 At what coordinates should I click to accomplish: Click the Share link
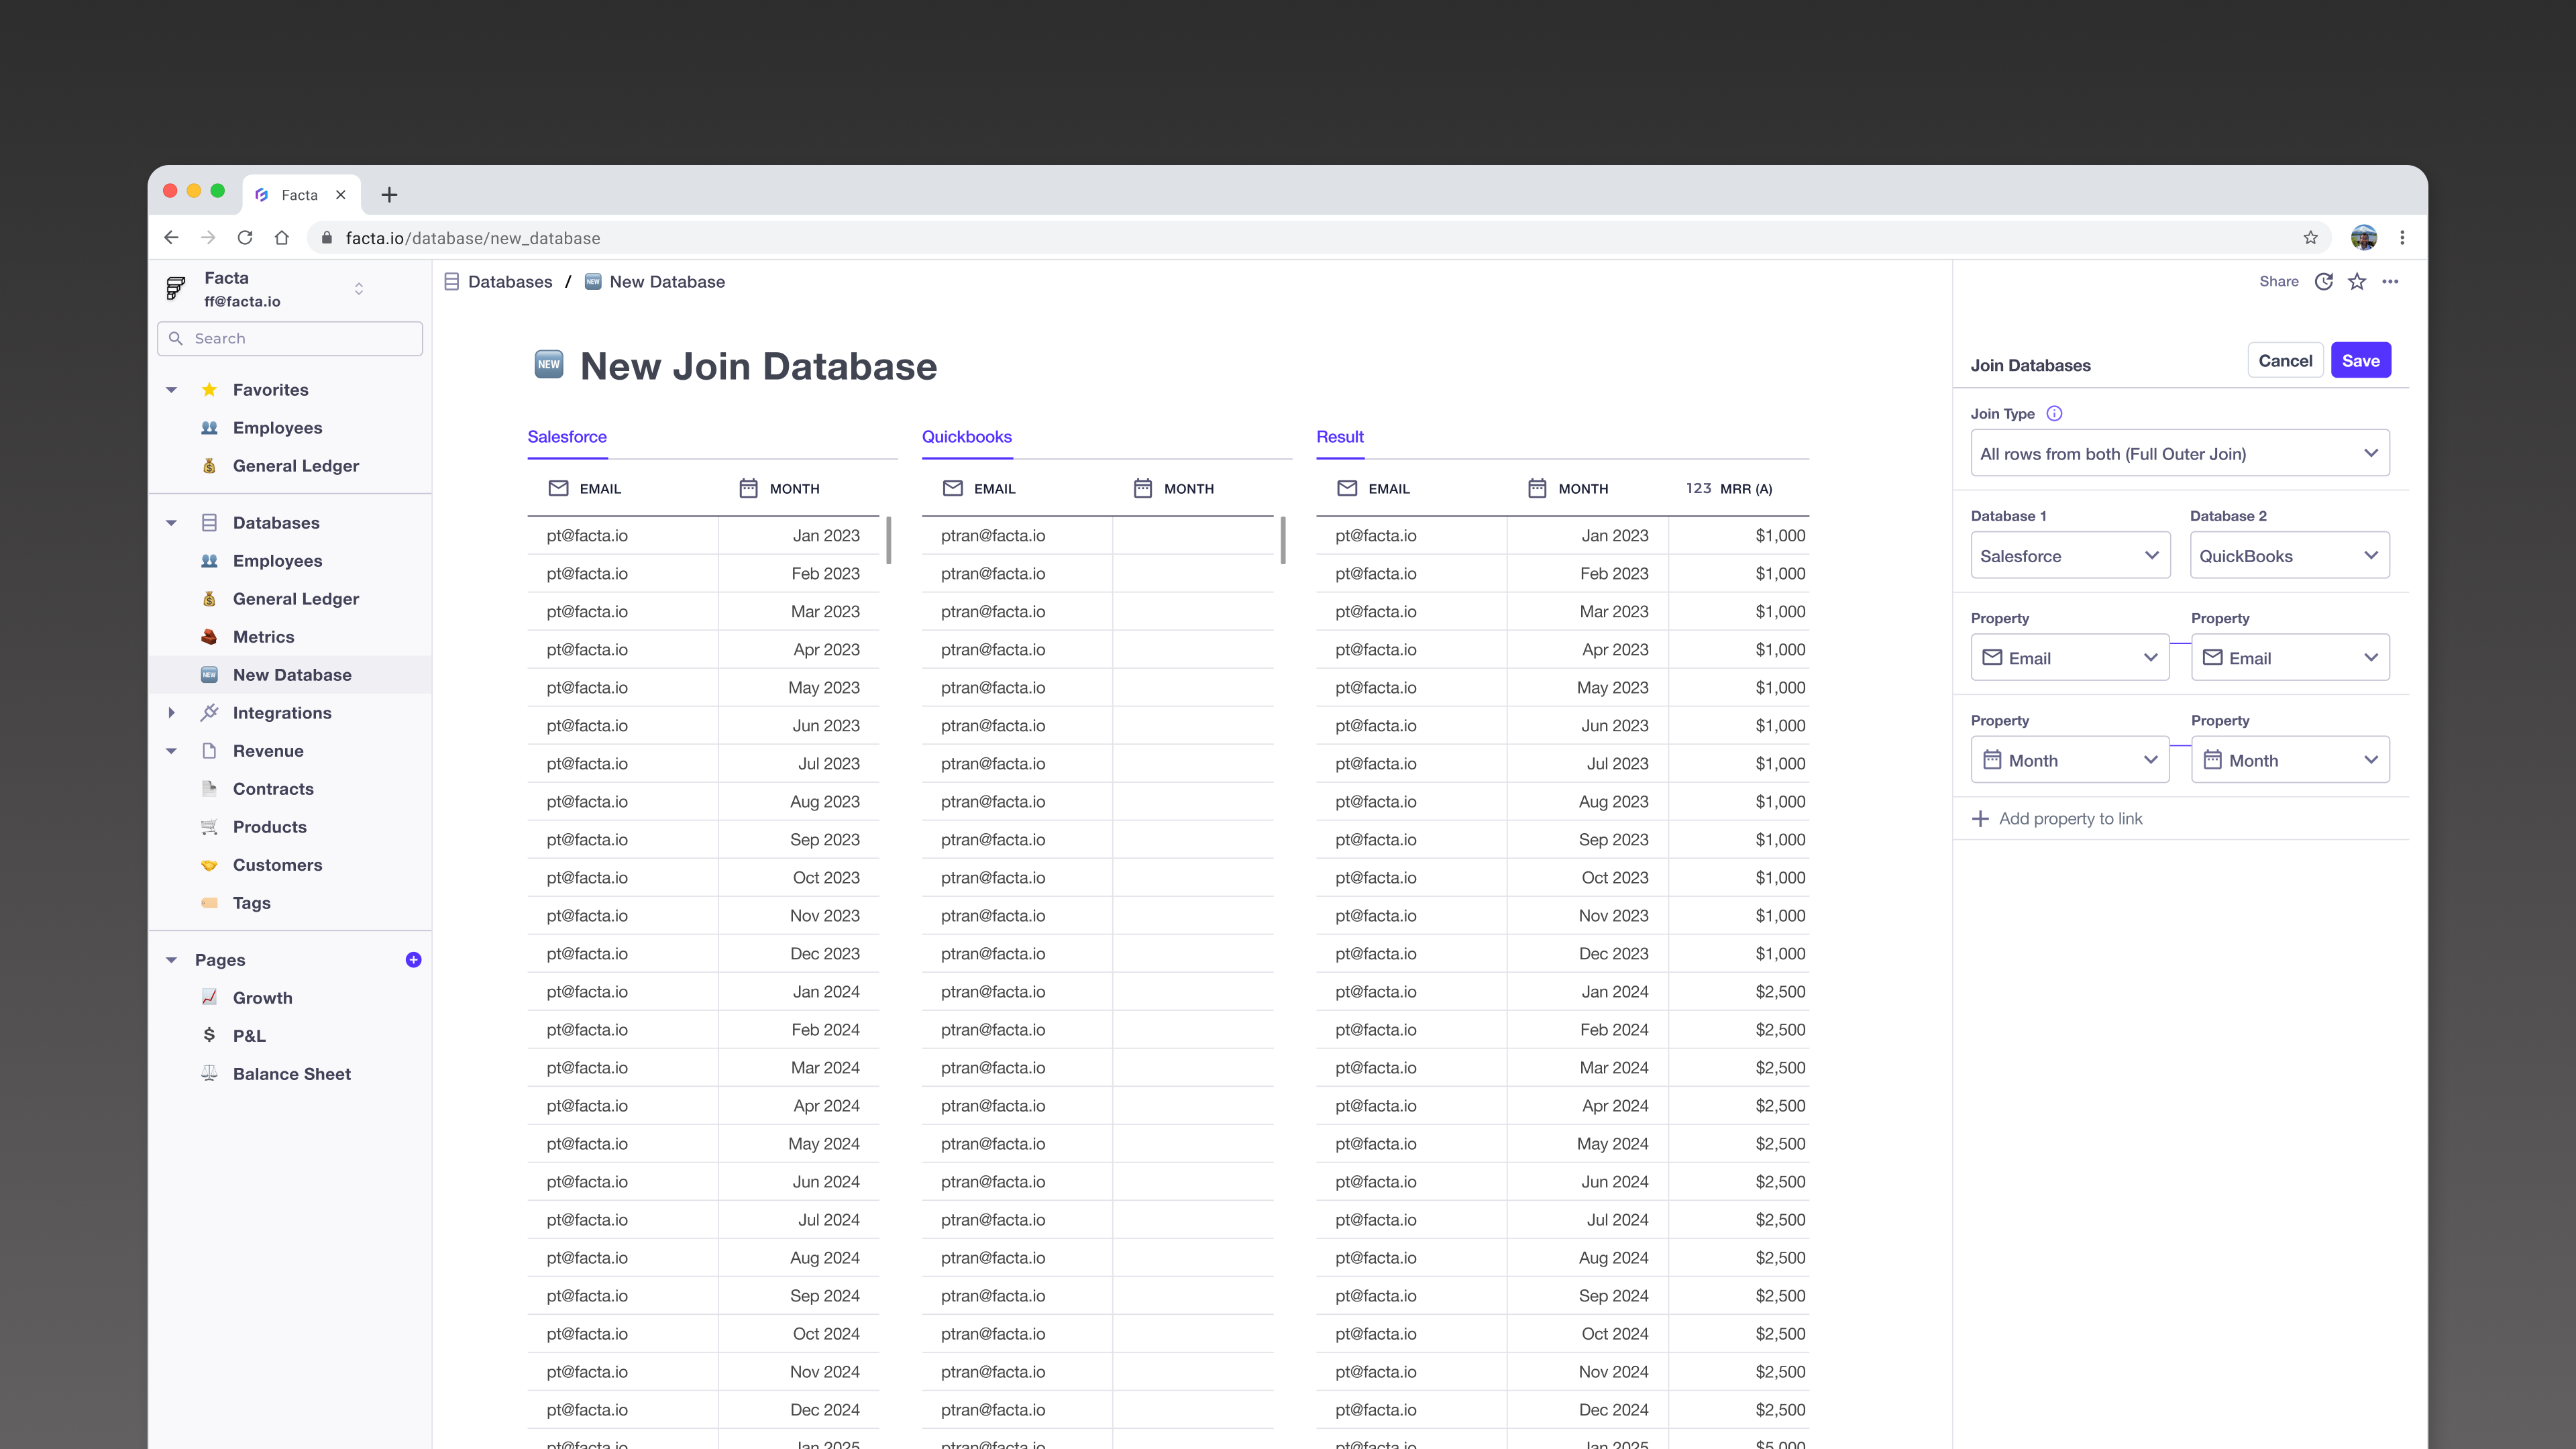point(2280,281)
